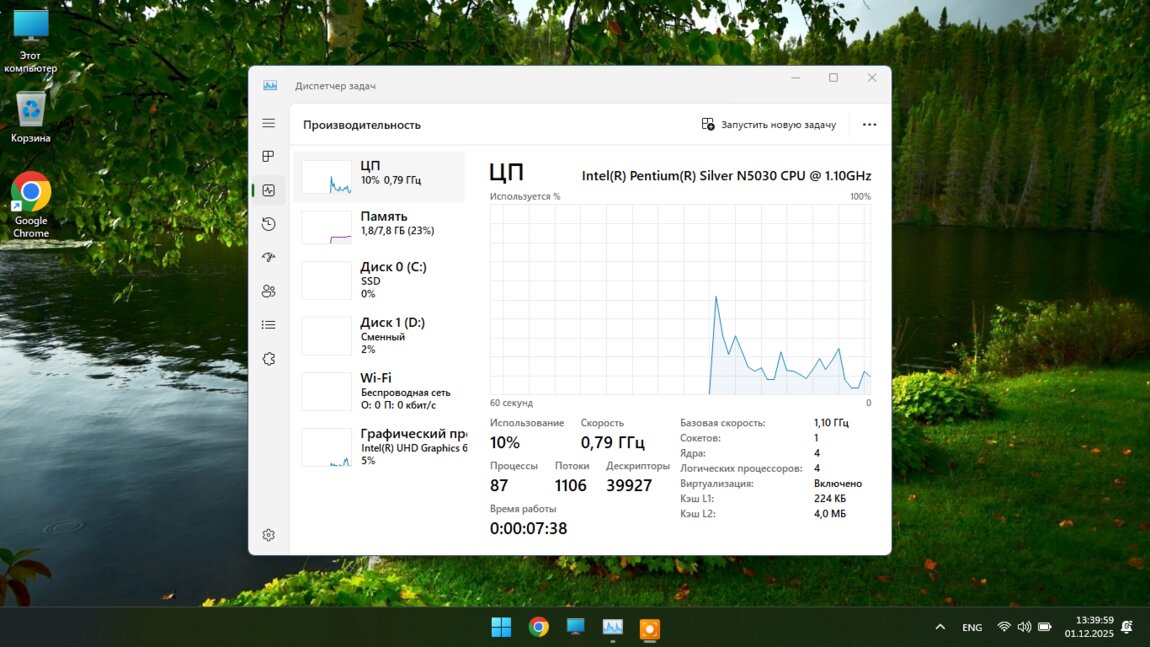Open Services page puzzle icon
The width and height of the screenshot is (1150, 647).
click(268, 359)
